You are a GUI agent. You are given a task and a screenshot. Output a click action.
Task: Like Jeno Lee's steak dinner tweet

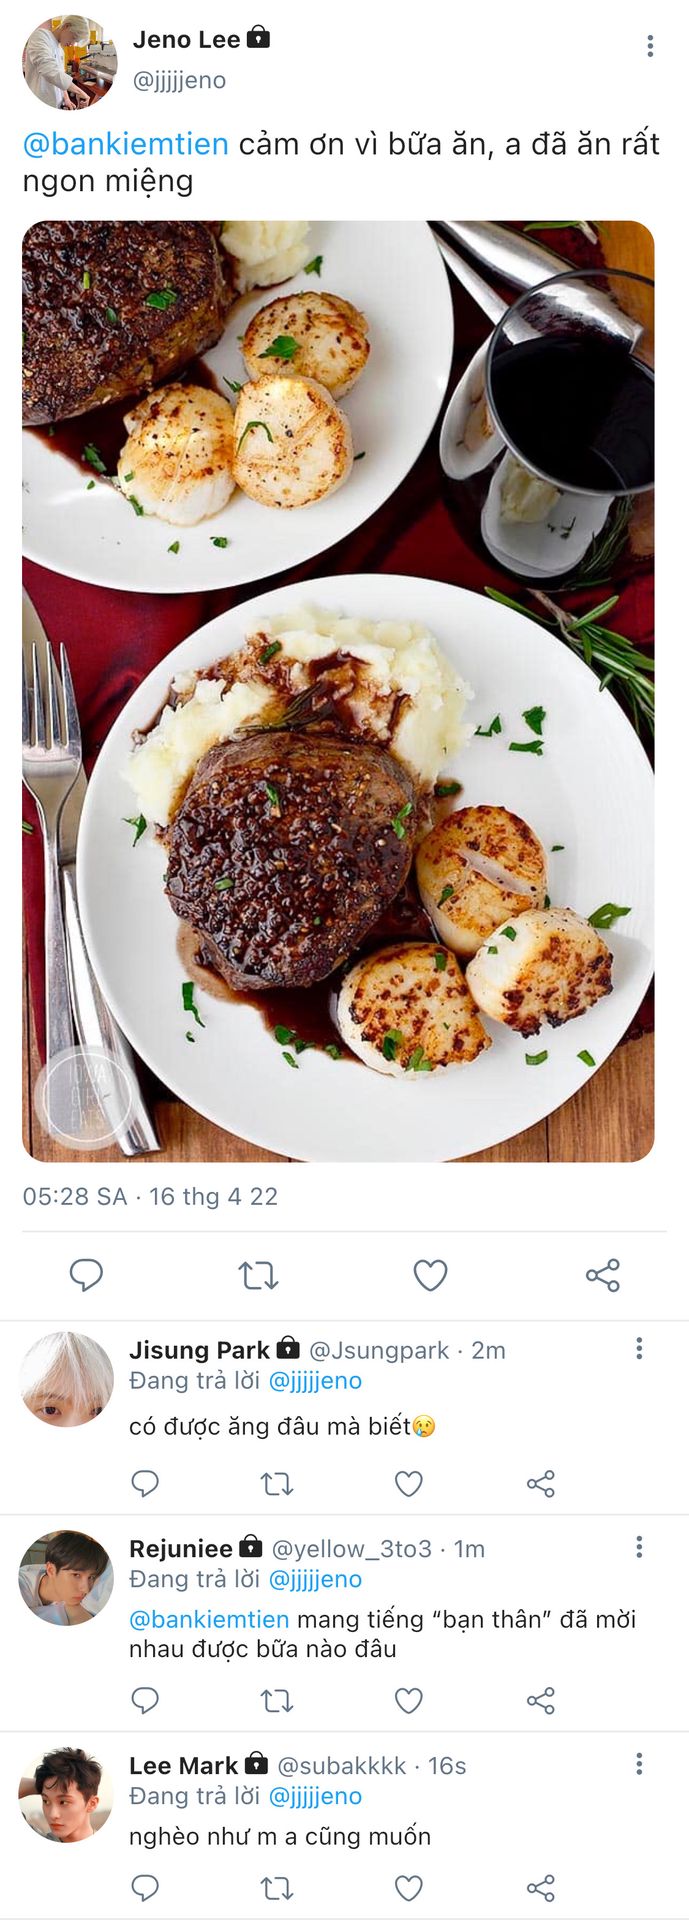[x=430, y=1275]
